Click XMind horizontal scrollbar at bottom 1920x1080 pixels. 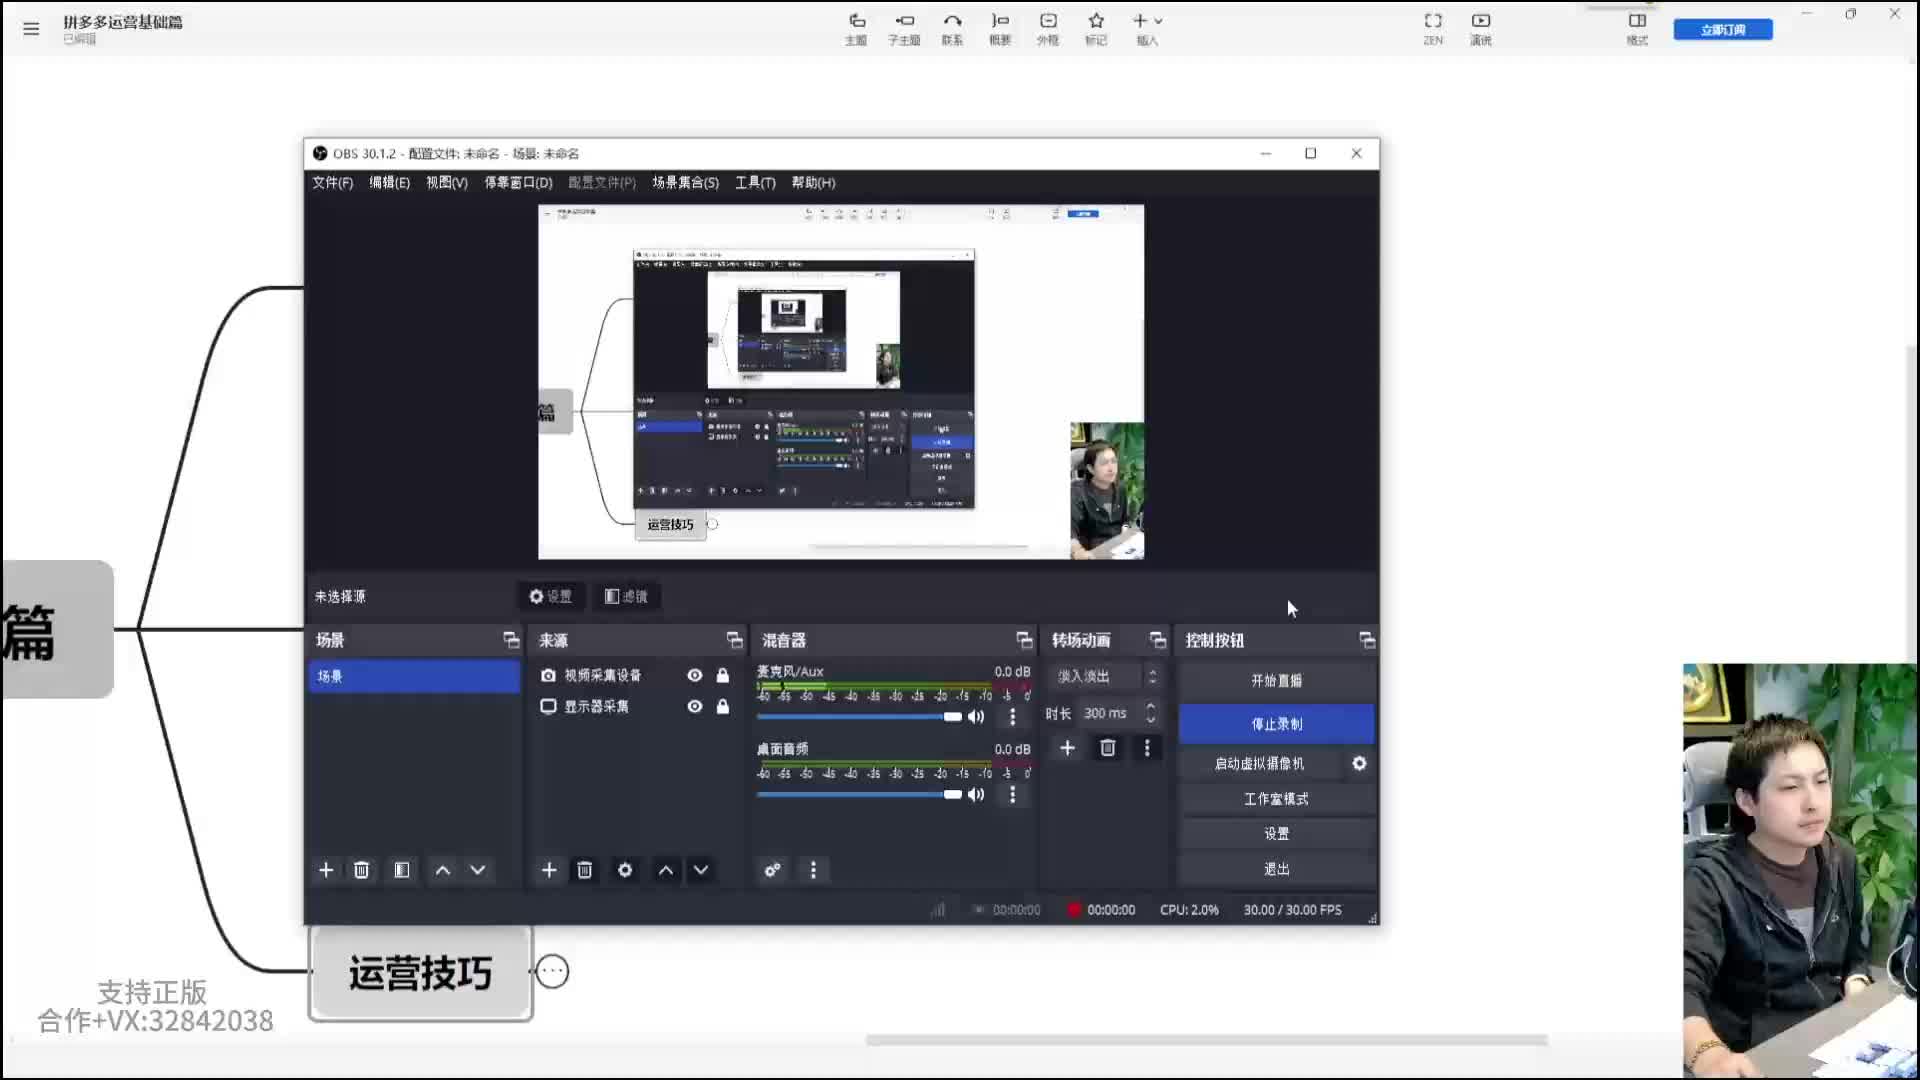click(1207, 1040)
